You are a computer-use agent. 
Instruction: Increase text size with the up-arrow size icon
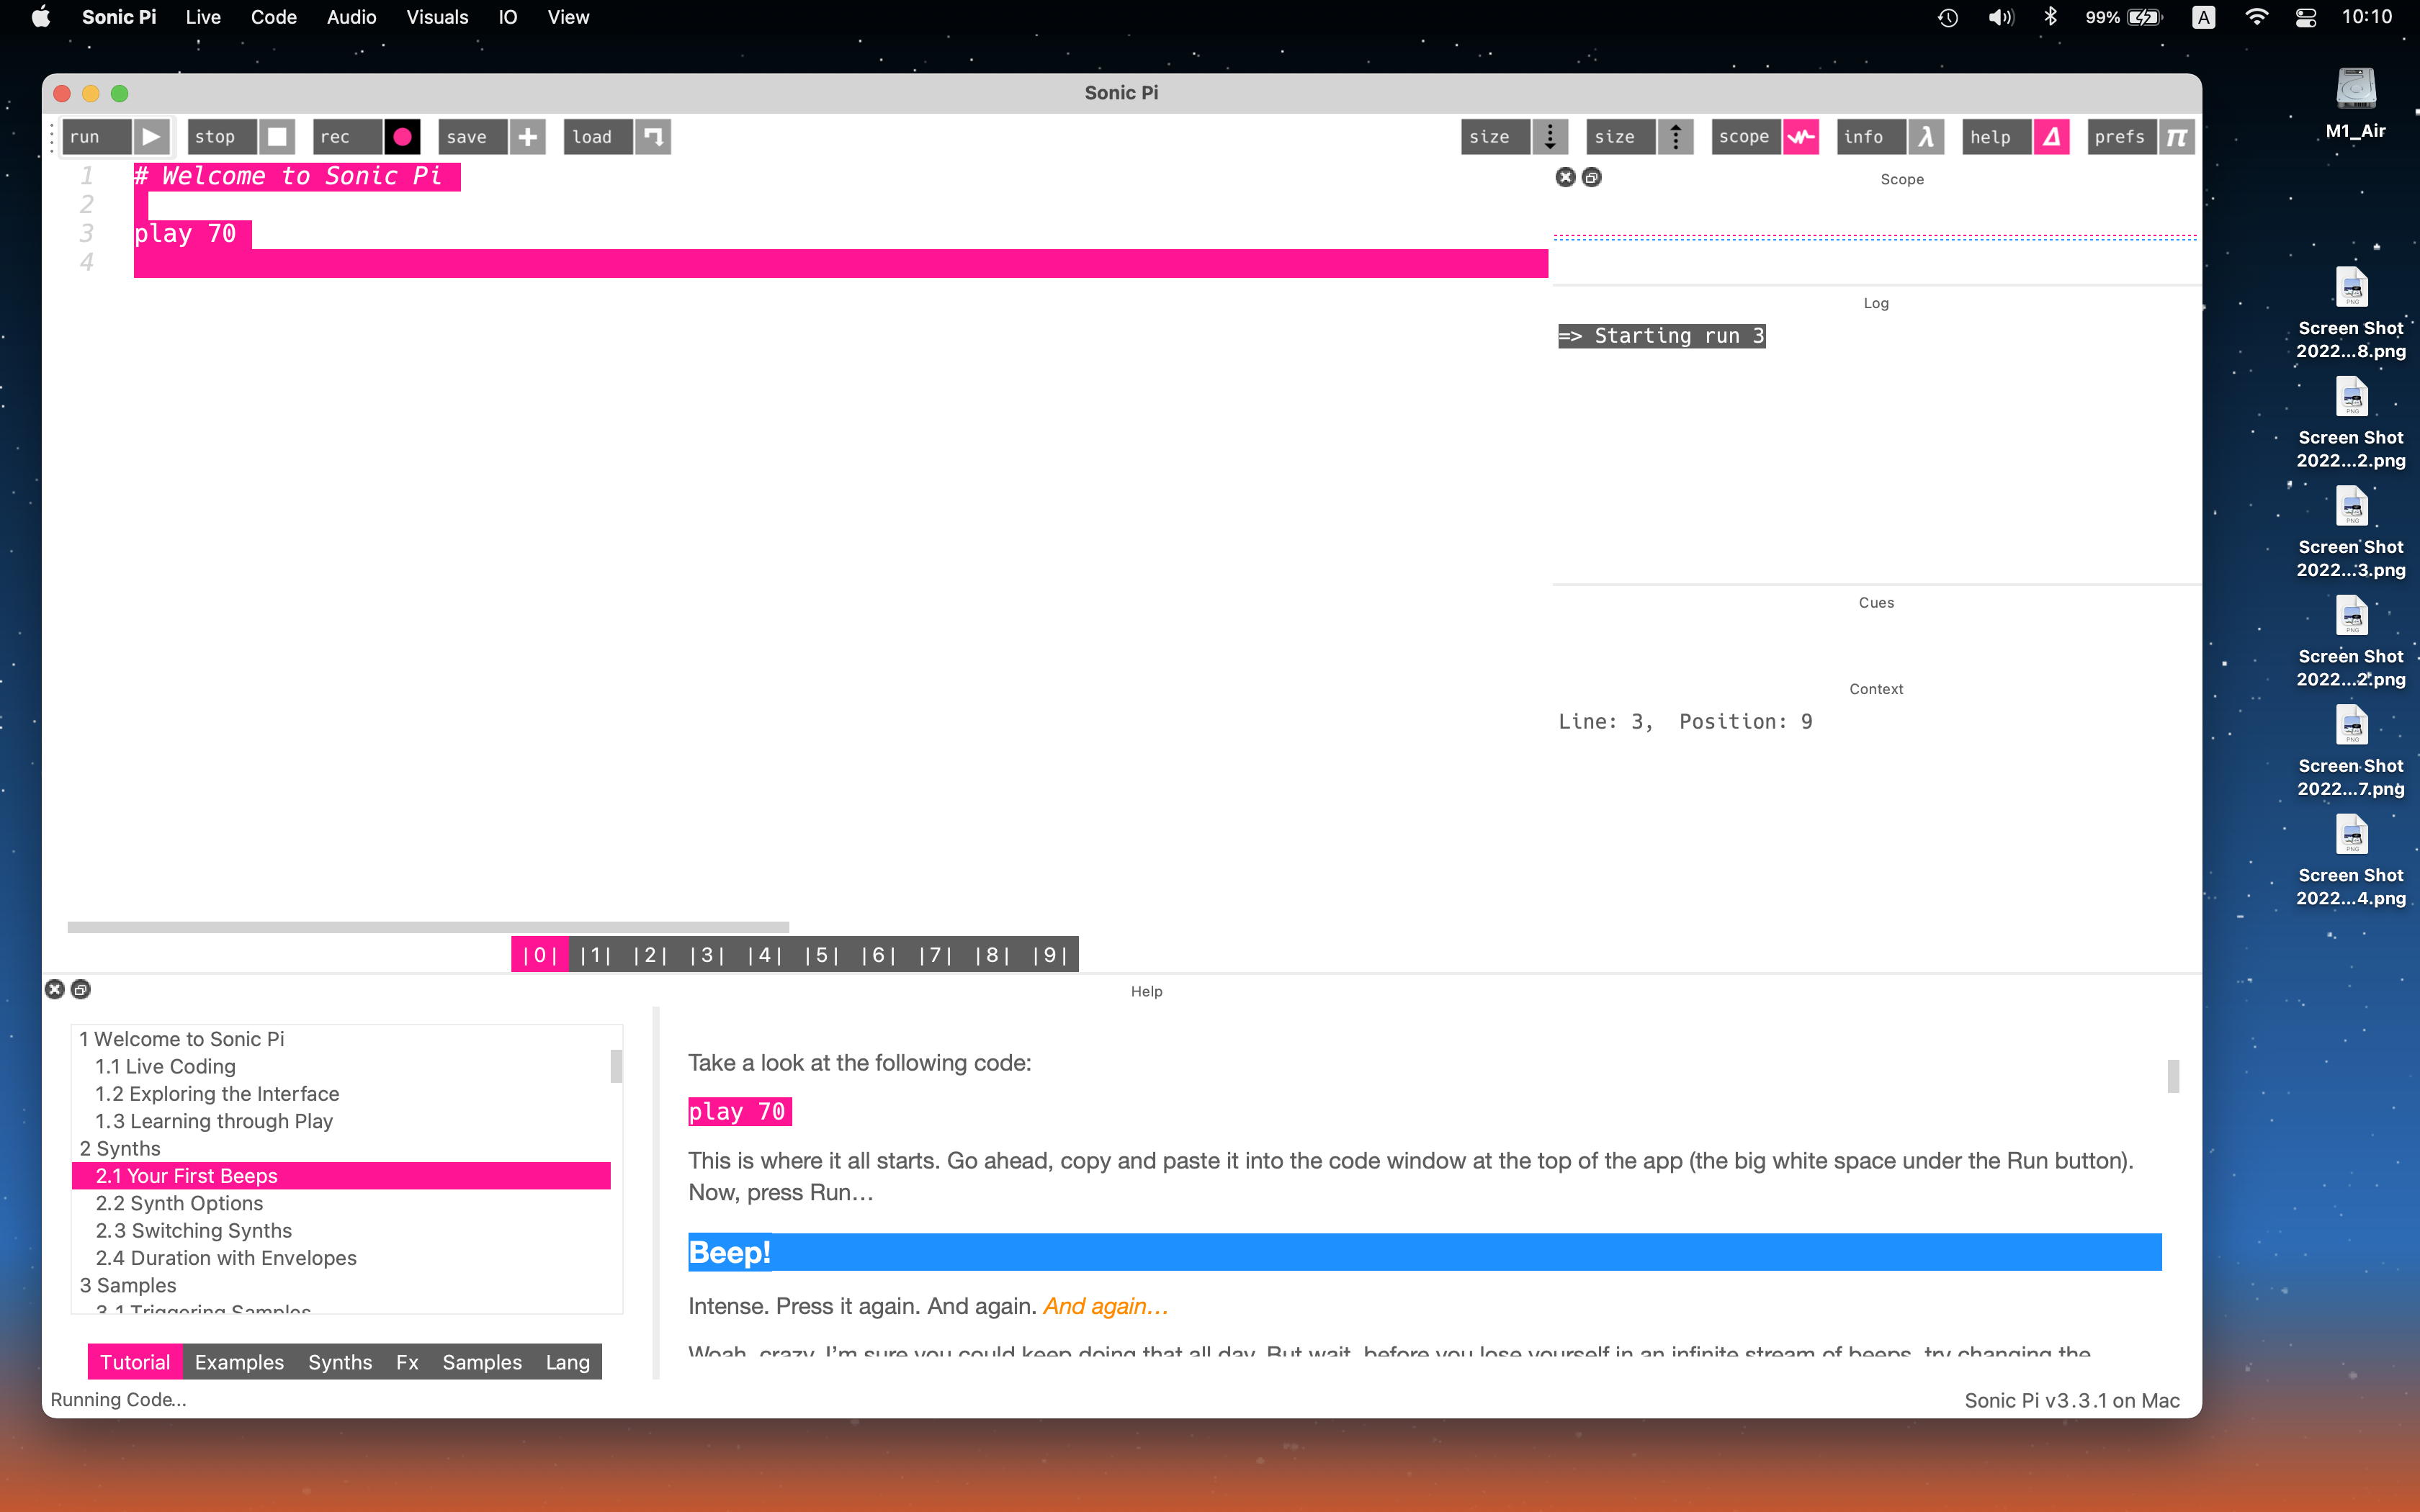(x=1675, y=137)
